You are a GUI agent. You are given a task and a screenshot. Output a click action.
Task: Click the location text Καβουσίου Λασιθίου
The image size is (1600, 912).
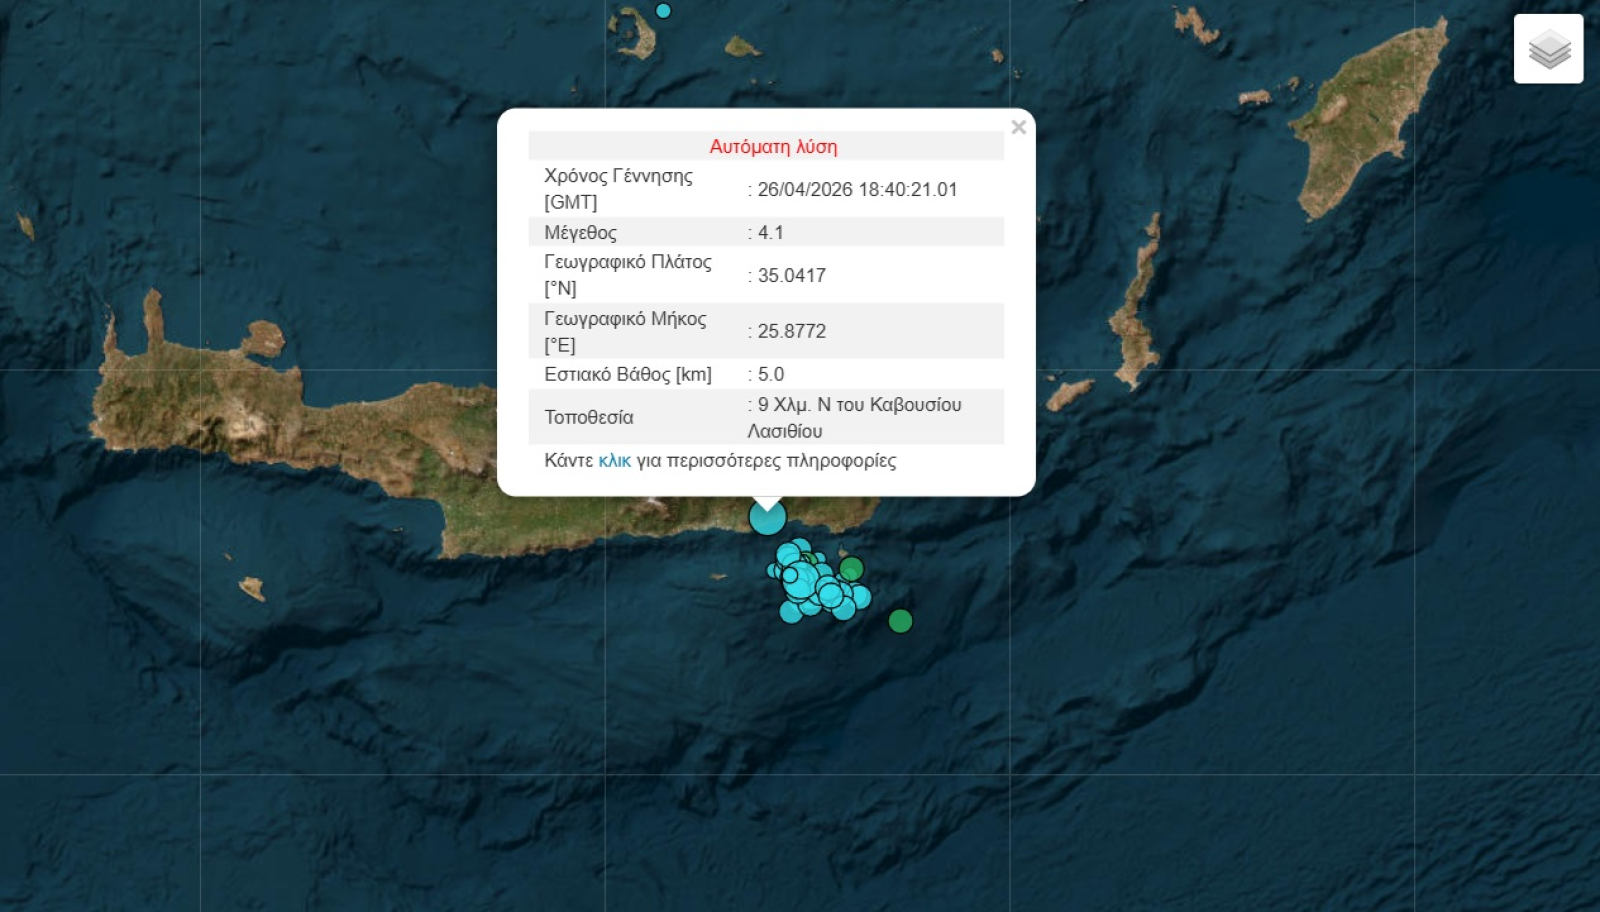point(858,417)
